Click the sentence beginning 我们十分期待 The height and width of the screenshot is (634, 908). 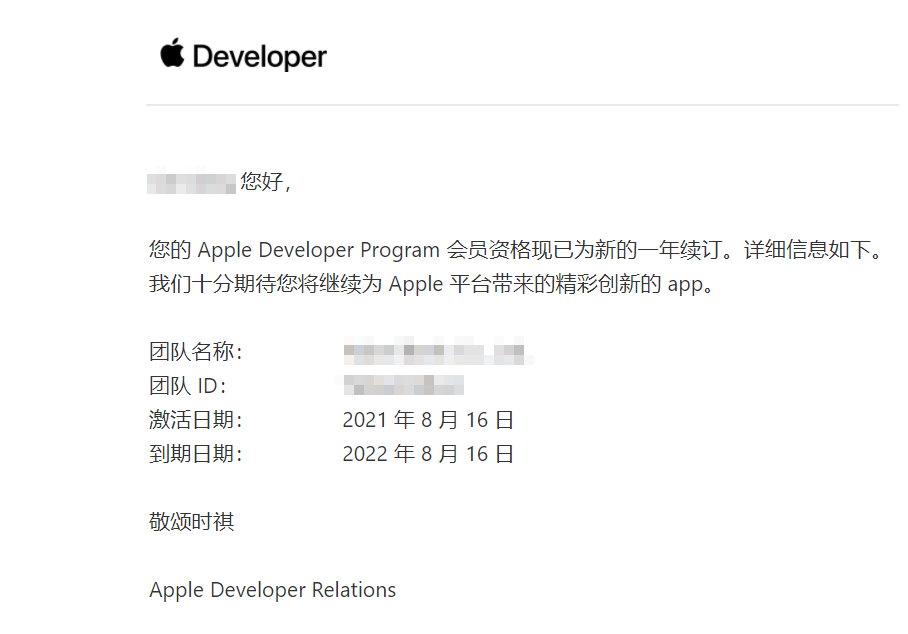pyautogui.click(x=432, y=284)
